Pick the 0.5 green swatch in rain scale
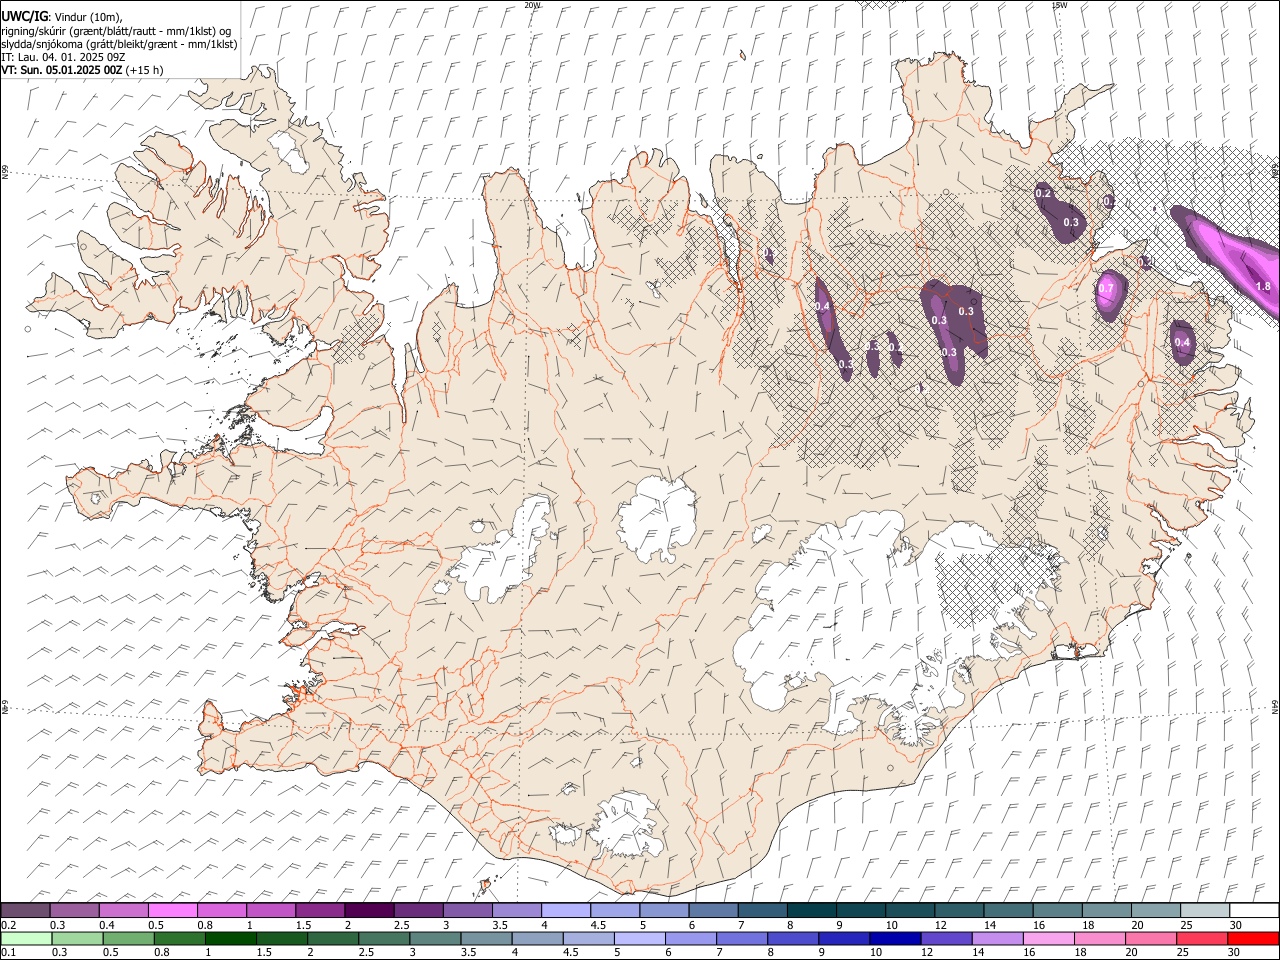 130,938
